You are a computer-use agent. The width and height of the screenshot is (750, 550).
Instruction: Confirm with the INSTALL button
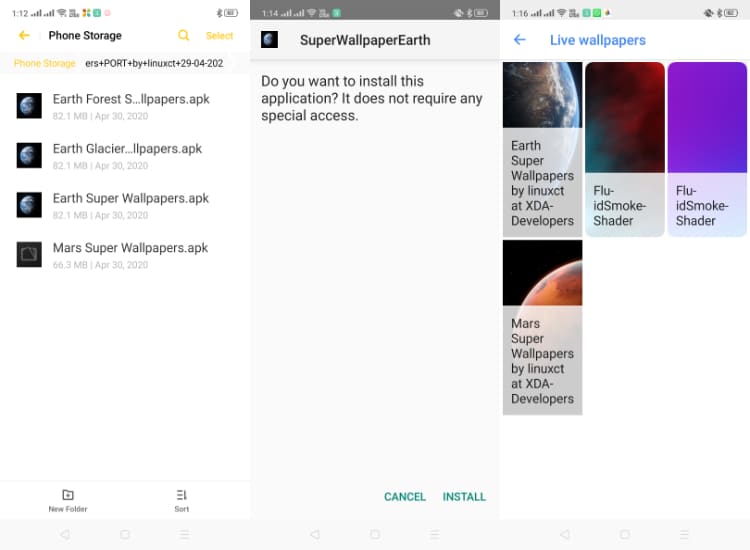click(x=464, y=497)
